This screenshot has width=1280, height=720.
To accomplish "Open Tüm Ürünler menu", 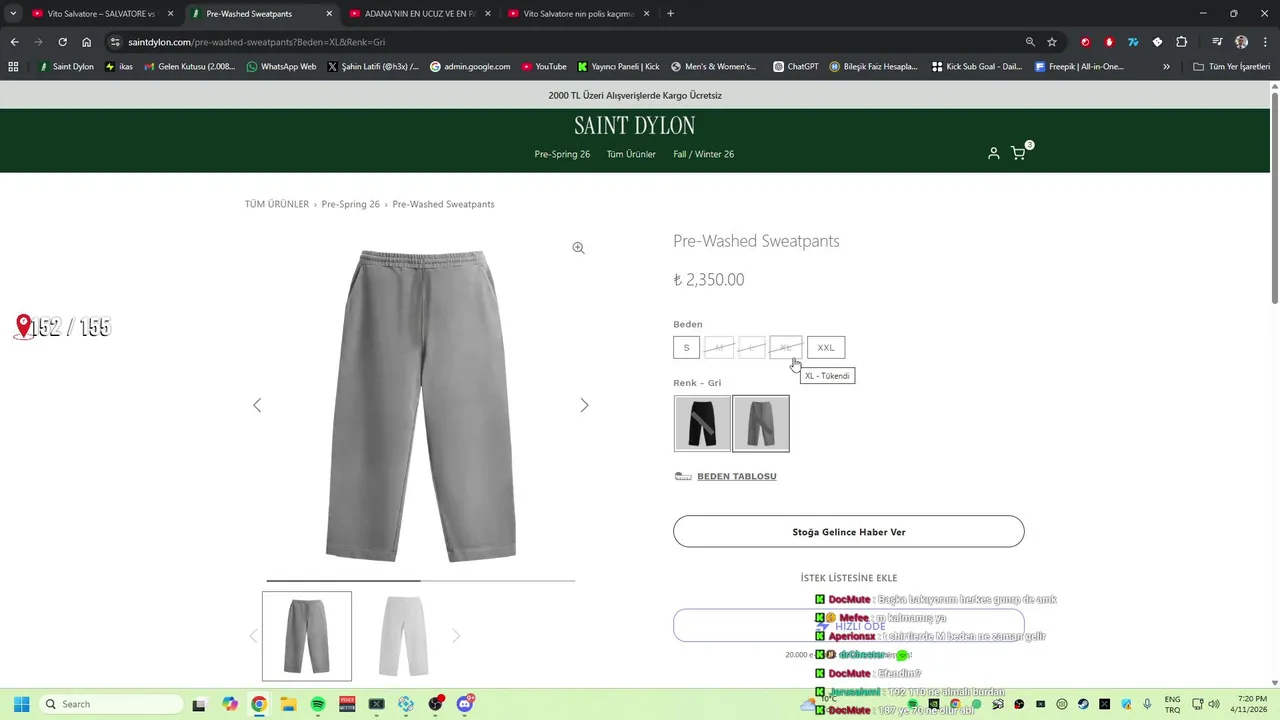I will (631, 154).
